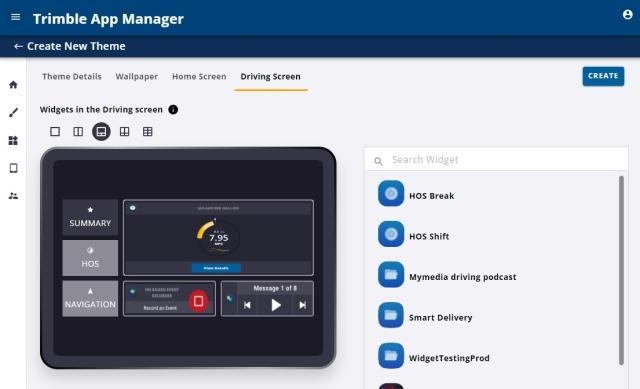Screen dimensions: 640x389
Task: Click the SUMMARY tile in tablet preview
Action: pyautogui.click(x=90, y=217)
